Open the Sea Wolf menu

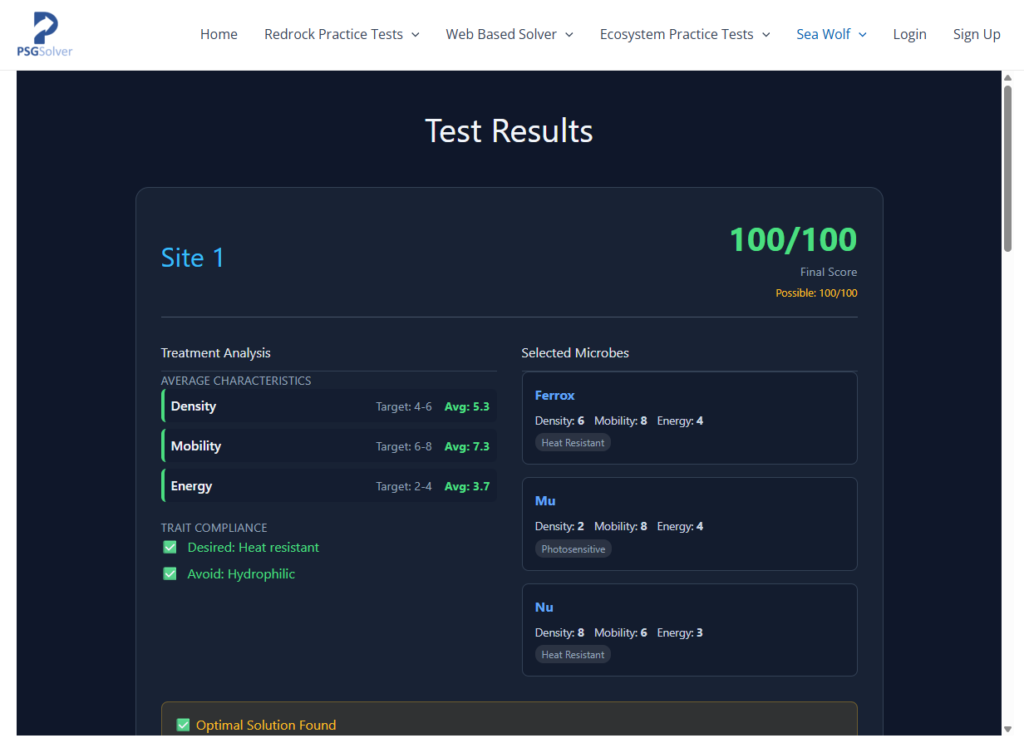click(831, 34)
